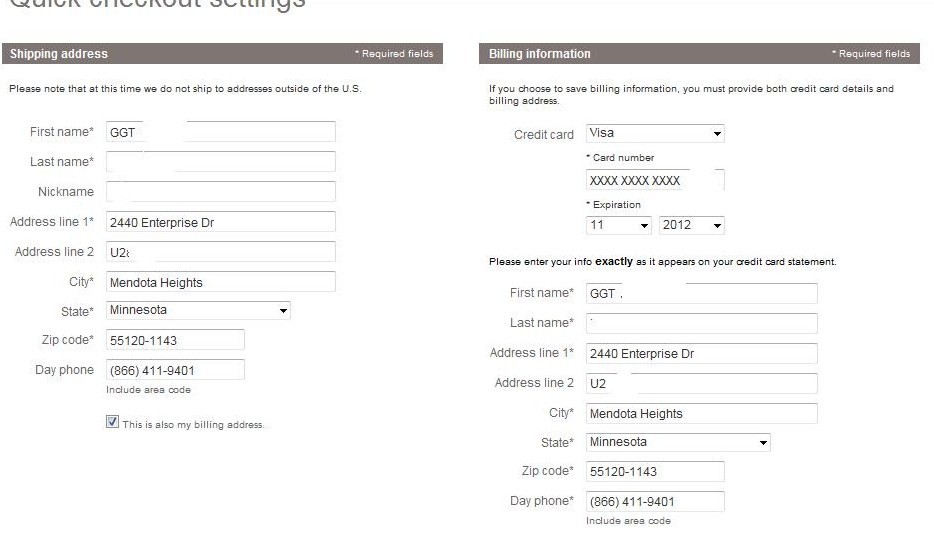The image size is (934, 551).
Task: Open the shipping State dropdown
Action: tap(198, 311)
